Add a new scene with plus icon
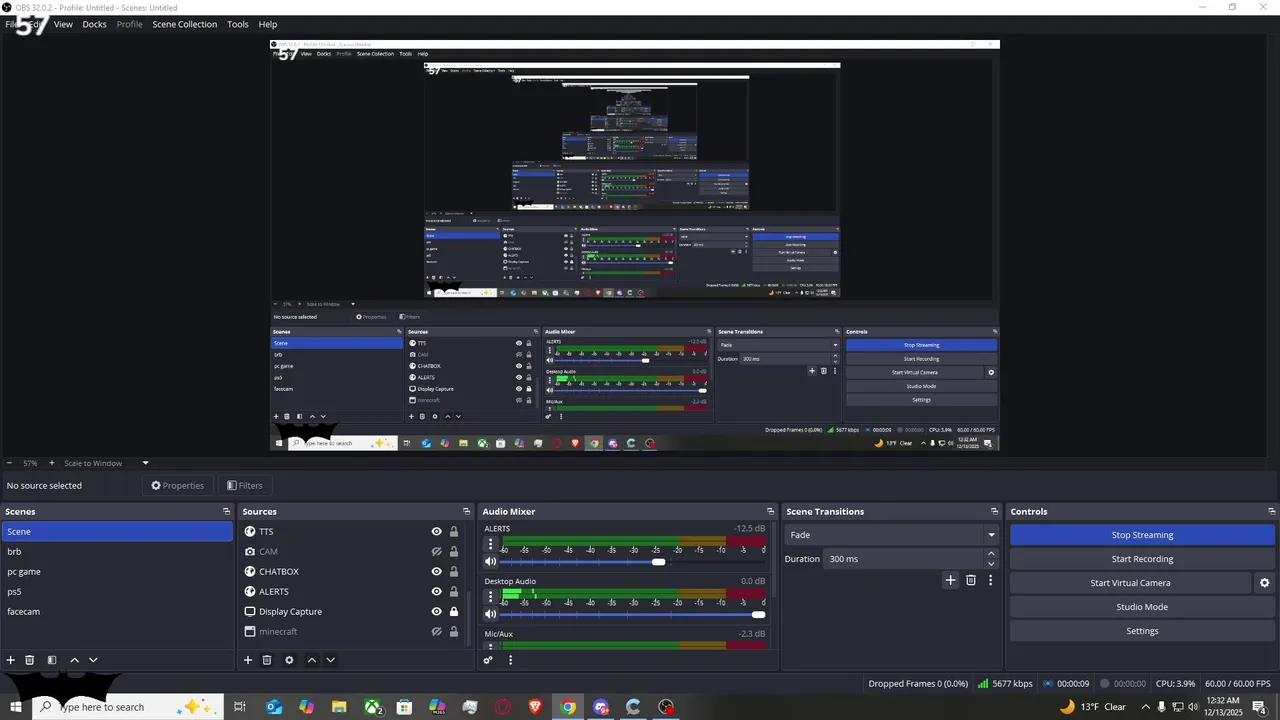Image resolution: width=1280 pixels, height=720 pixels. click(x=11, y=660)
